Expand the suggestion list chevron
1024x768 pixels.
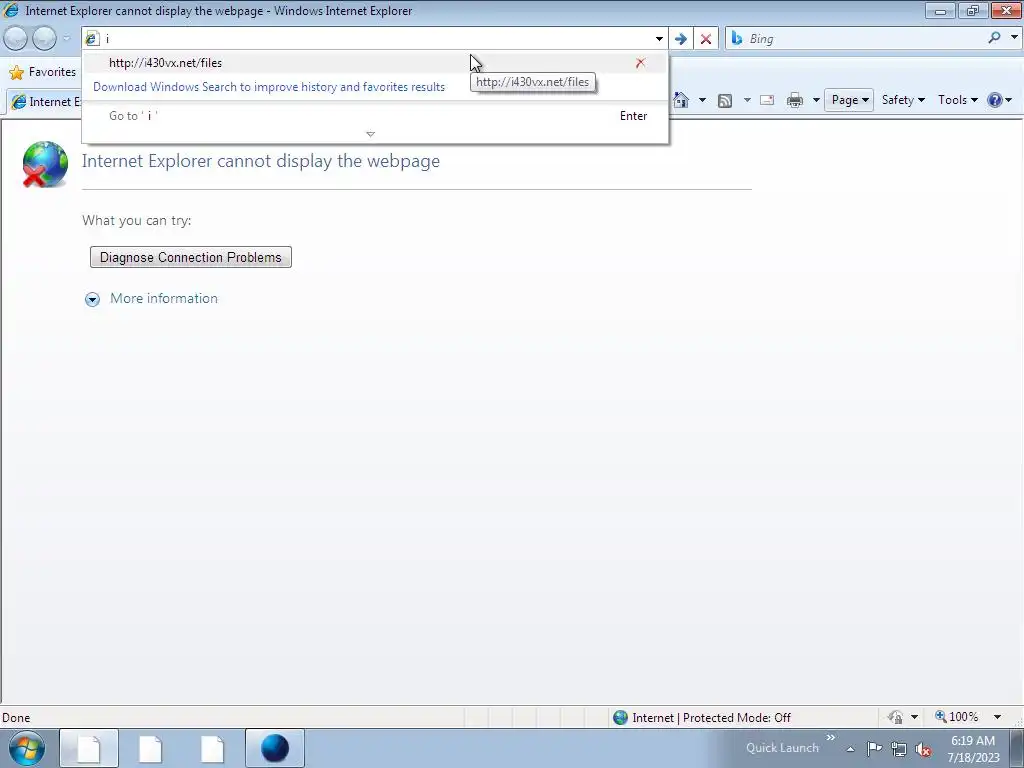coord(370,134)
